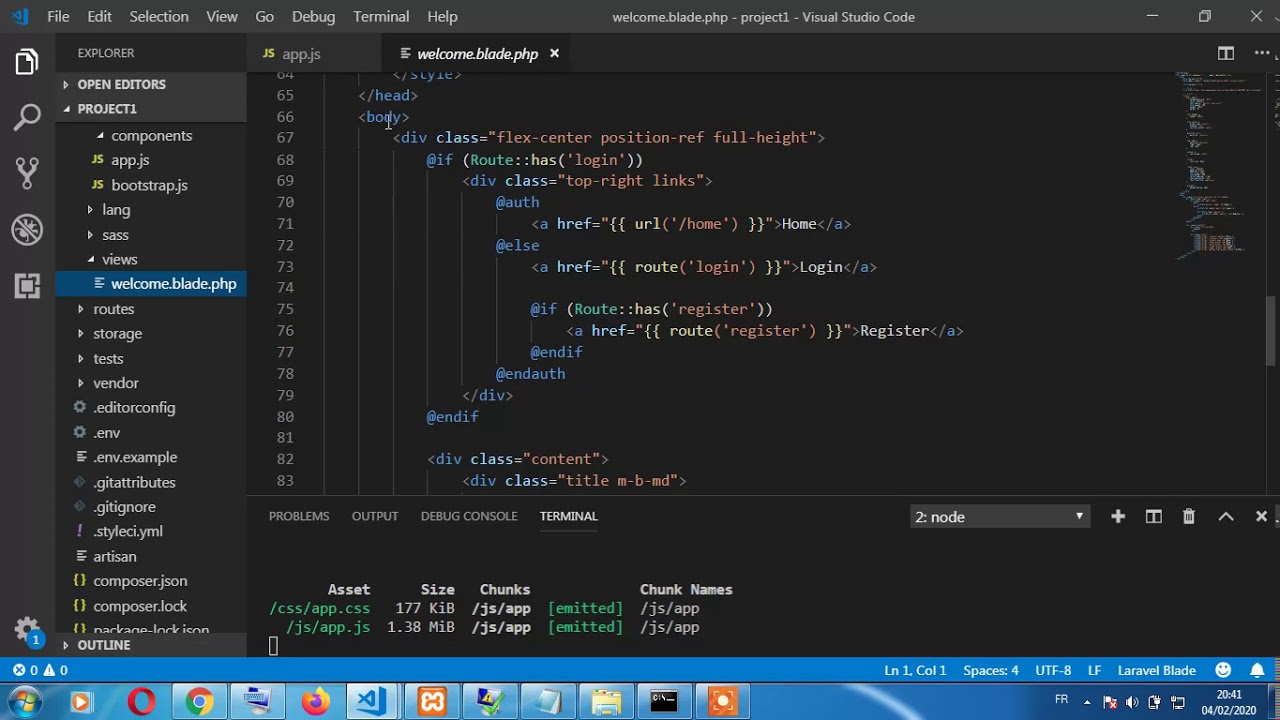The image size is (1280, 720).
Task: Close the welcome.blade.php editor tab
Action: pos(554,54)
